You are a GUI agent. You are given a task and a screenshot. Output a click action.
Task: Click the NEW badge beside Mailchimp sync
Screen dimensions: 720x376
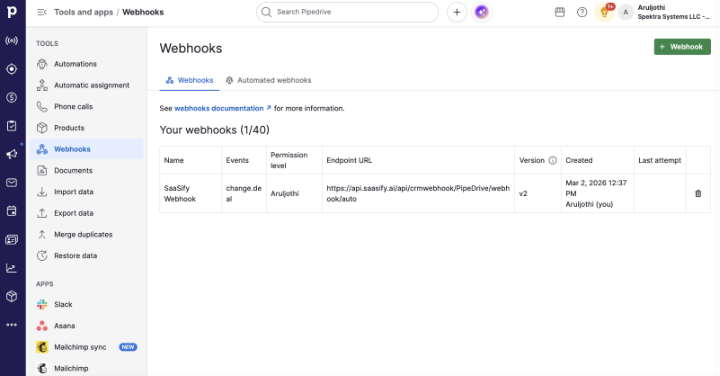point(128,347)
